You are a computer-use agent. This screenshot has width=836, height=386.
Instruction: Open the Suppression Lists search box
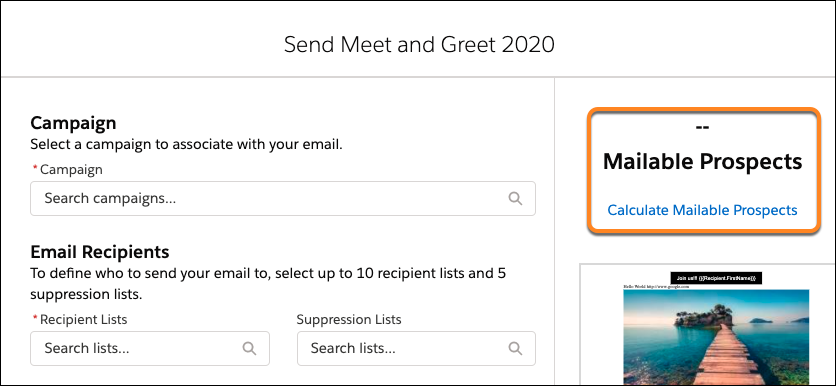point(416,349)
